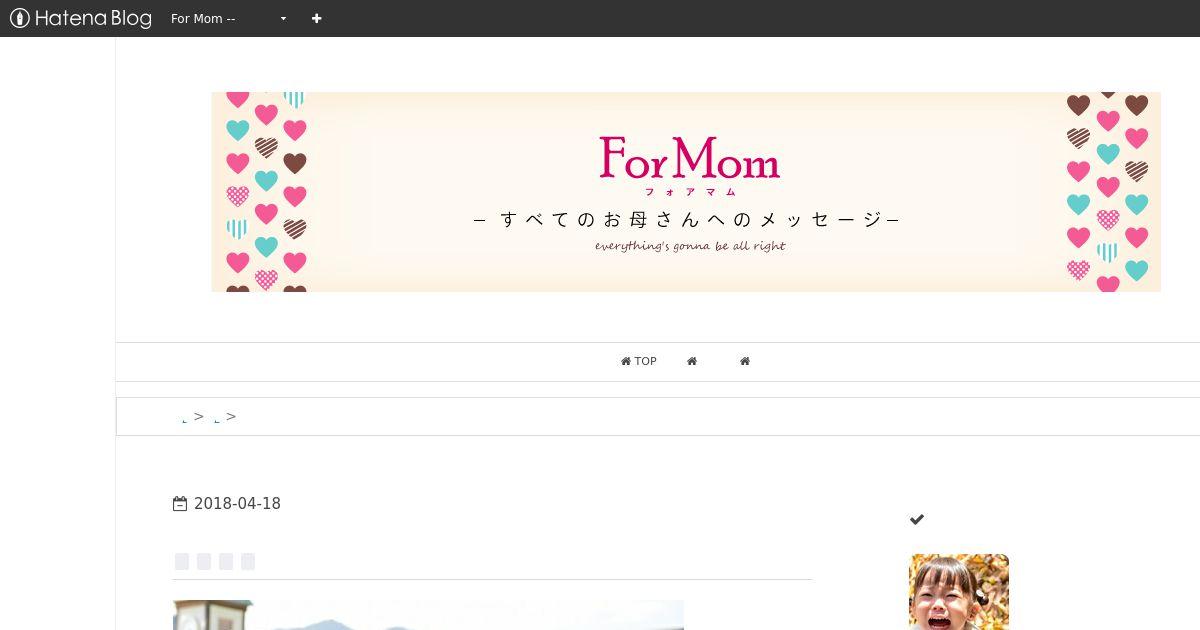Click the pink For Mom logo text
Viewport: 1200px width, 630px height.
click(690, 158)
